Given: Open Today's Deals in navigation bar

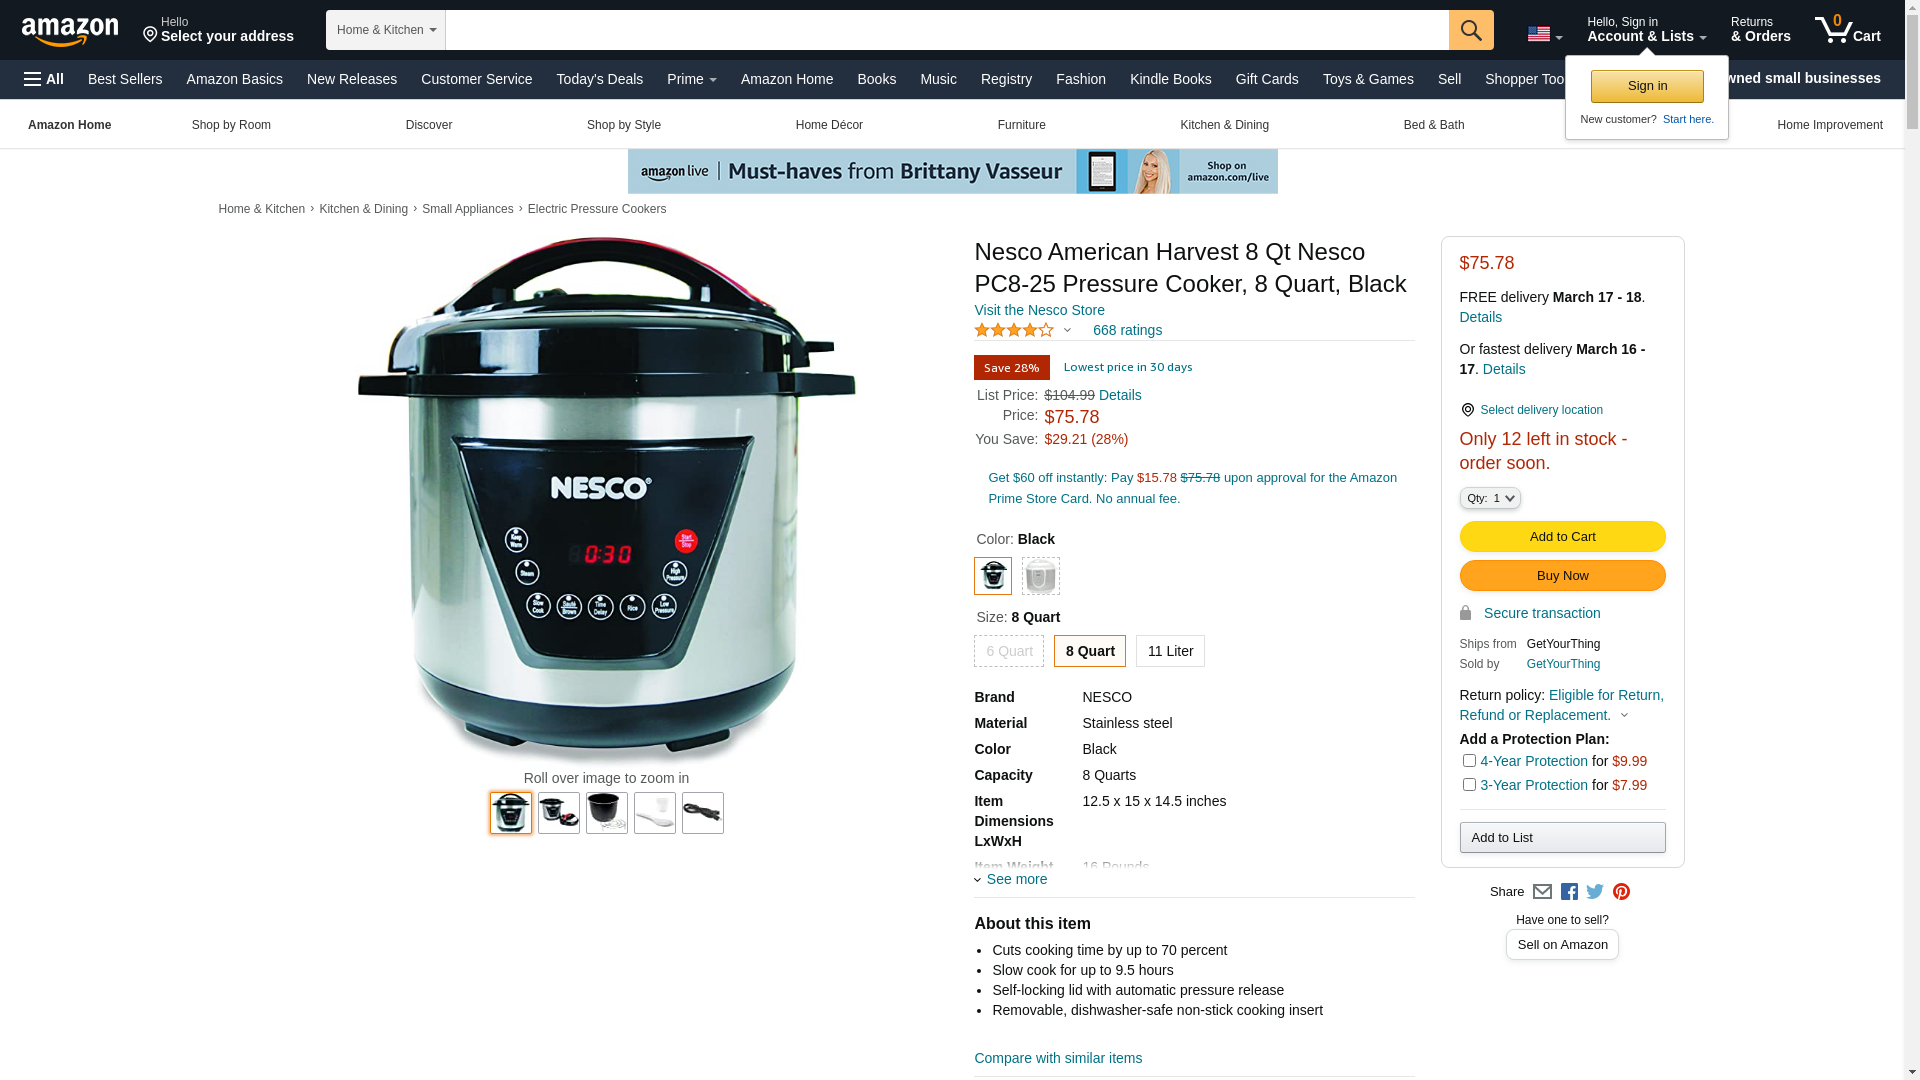Looking at the screenshot, I should point(600,79).
